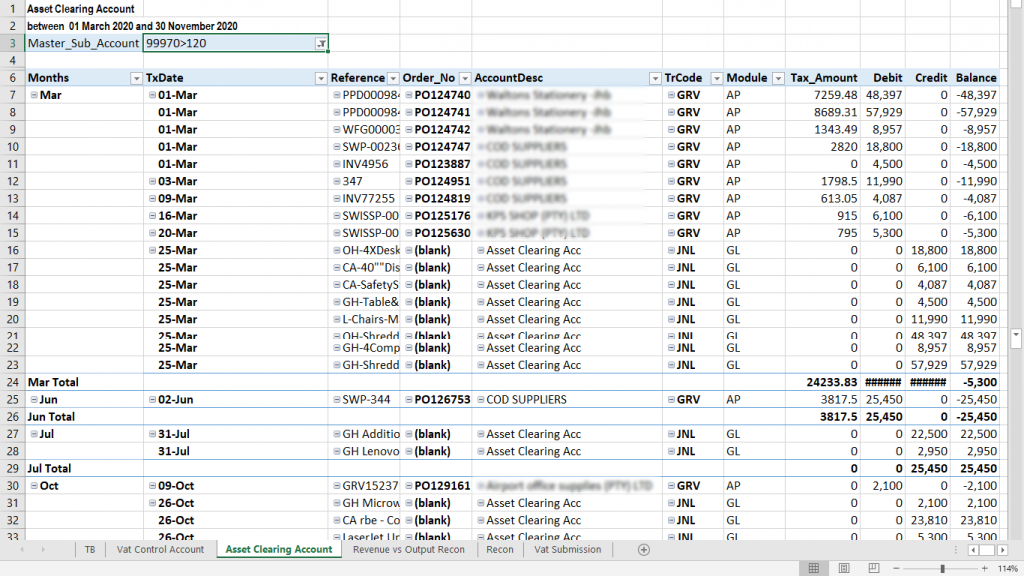Open the TxDate column filter
The image size is (1024, 576).
pos(321,78)
